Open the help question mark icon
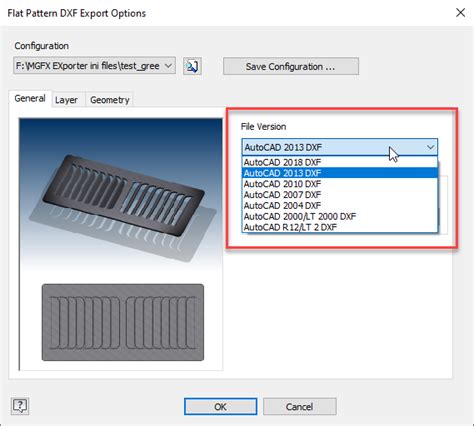Viewport: 474px width, 426px height. coord(20,406)
